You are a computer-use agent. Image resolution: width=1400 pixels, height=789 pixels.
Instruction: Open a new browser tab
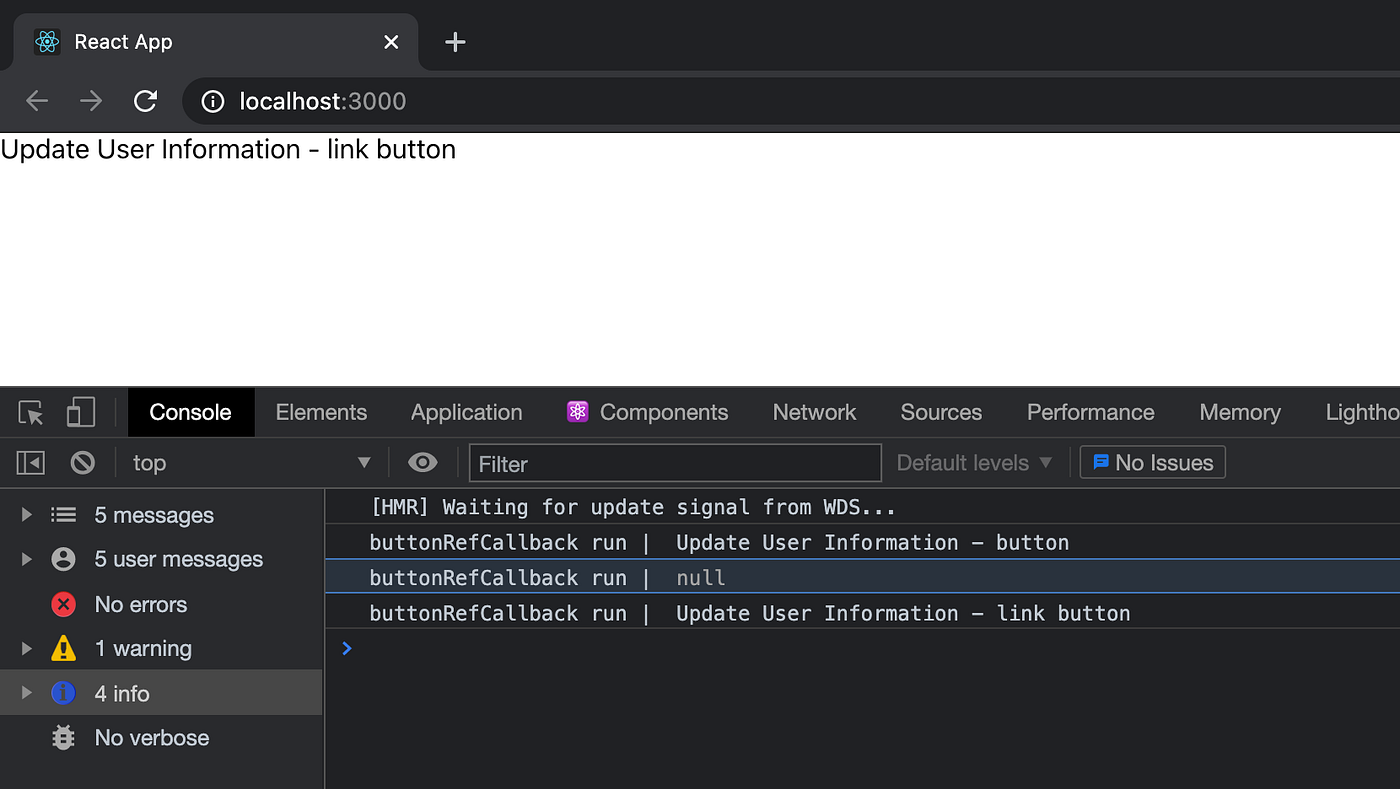point(455,42)
